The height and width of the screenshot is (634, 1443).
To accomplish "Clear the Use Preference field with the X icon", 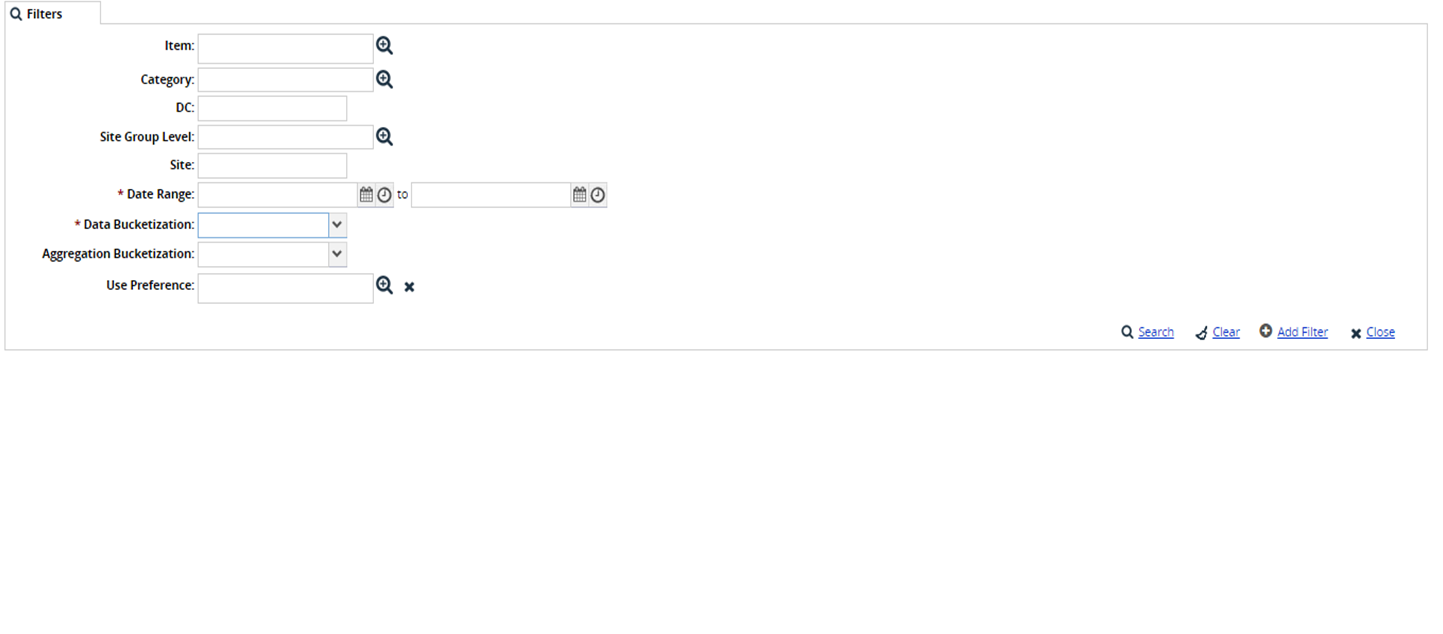I will click(409, 287).
